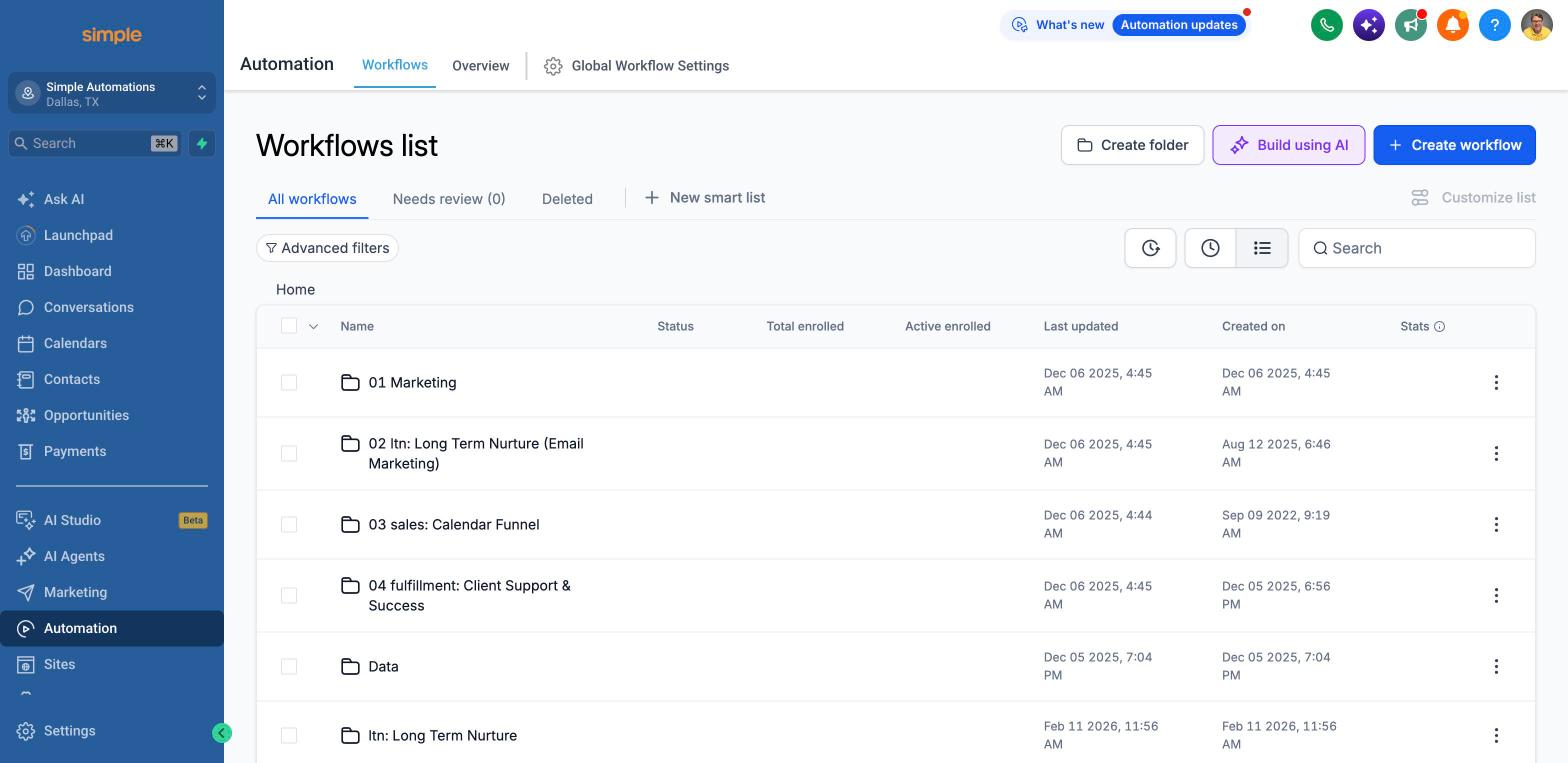This screenshot has height=763, width=1568.
Task: Click the workflows Search field
Action: 1417,248
